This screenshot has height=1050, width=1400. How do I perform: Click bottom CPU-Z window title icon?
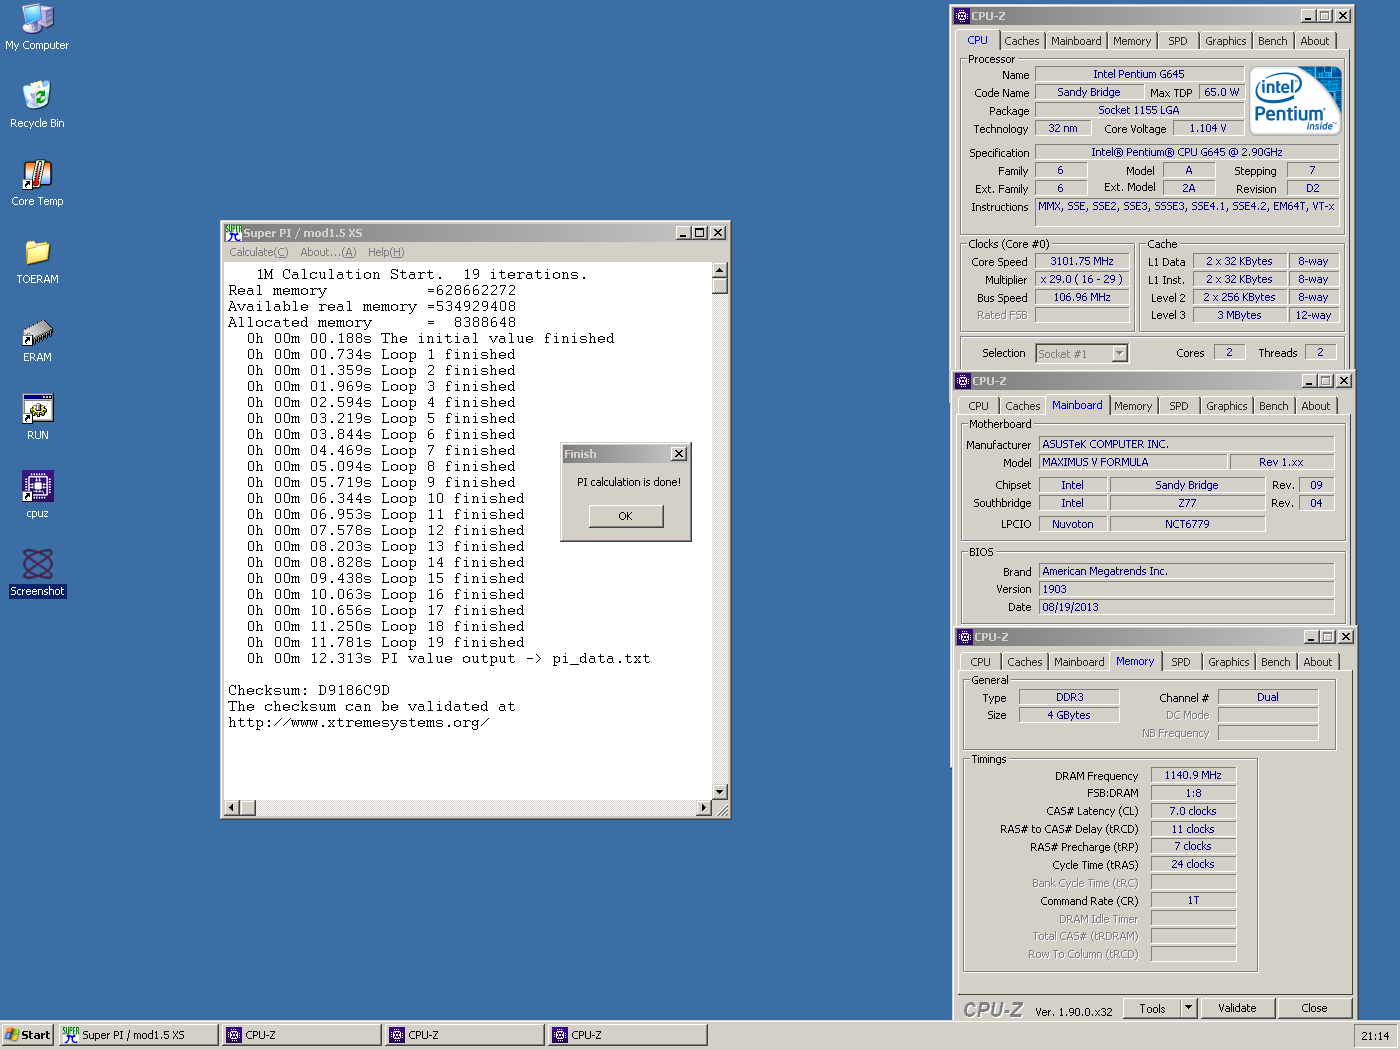[x=965, y=637]
